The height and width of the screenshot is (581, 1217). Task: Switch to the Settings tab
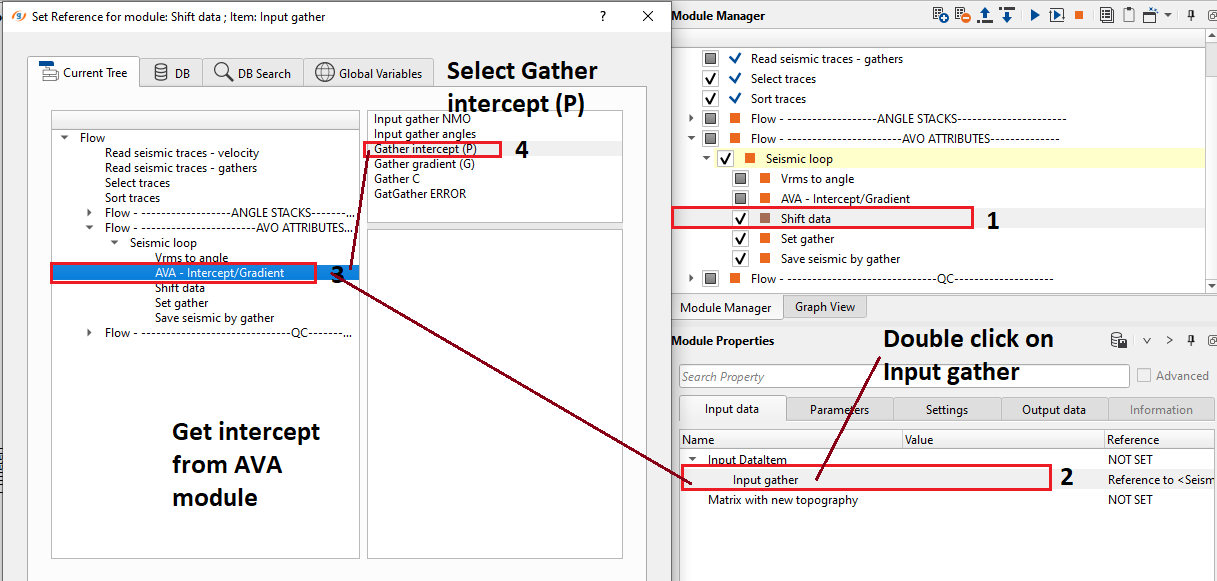tap(946, 409)
